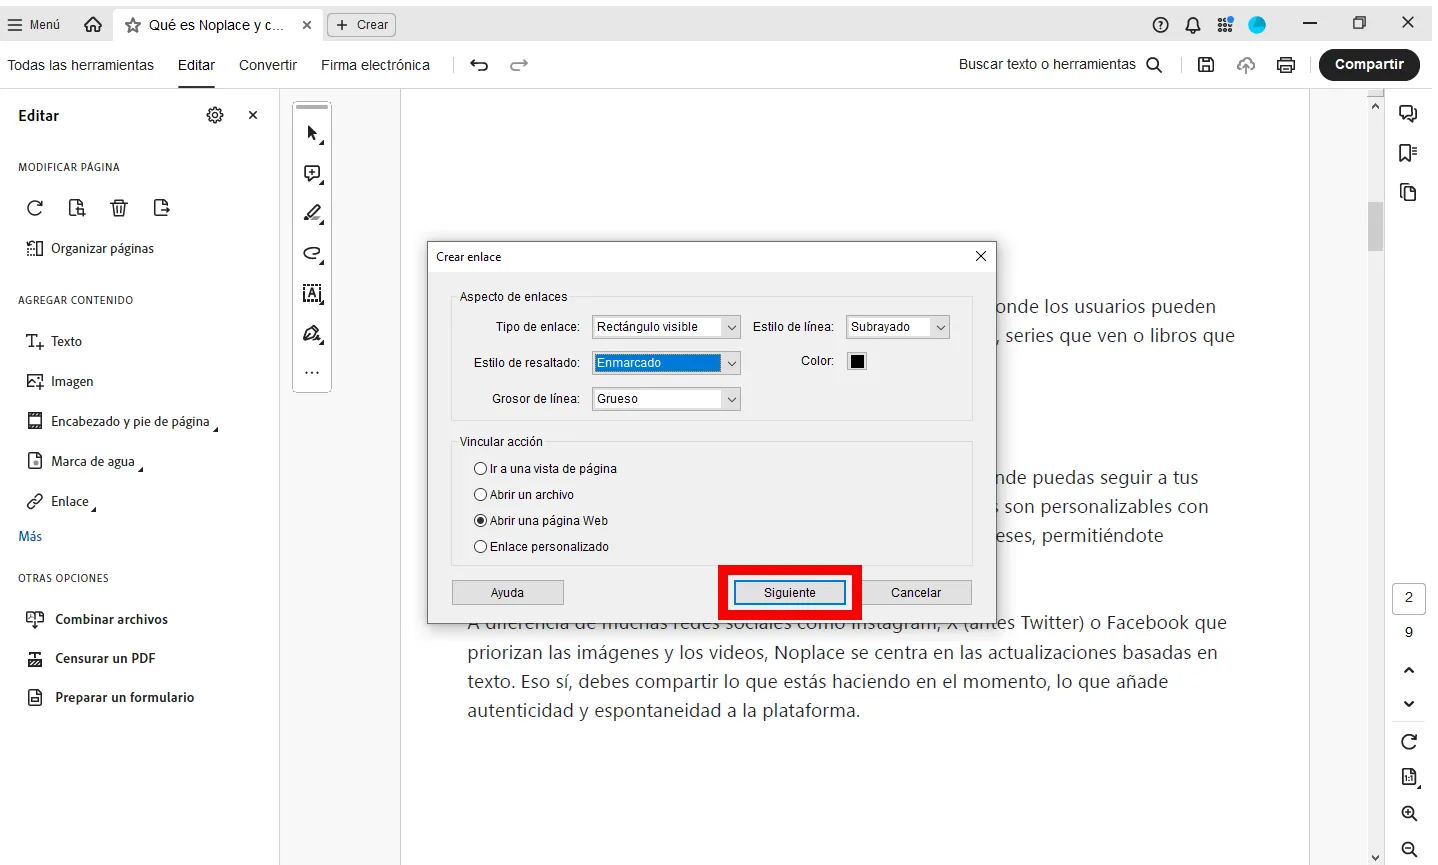Select the rotate pages icon under Modificar página
This screenshot has height=865, width=1438.
(35, 207)
